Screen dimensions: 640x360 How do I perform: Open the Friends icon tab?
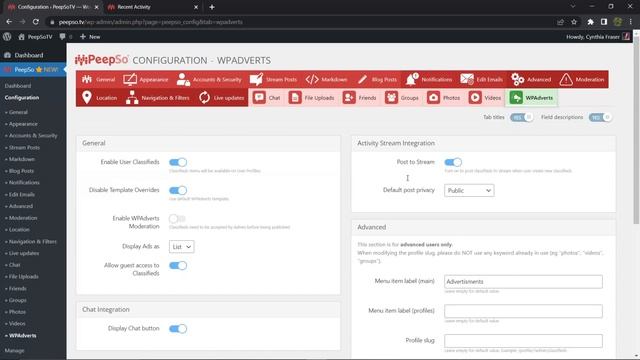[349, 98]
